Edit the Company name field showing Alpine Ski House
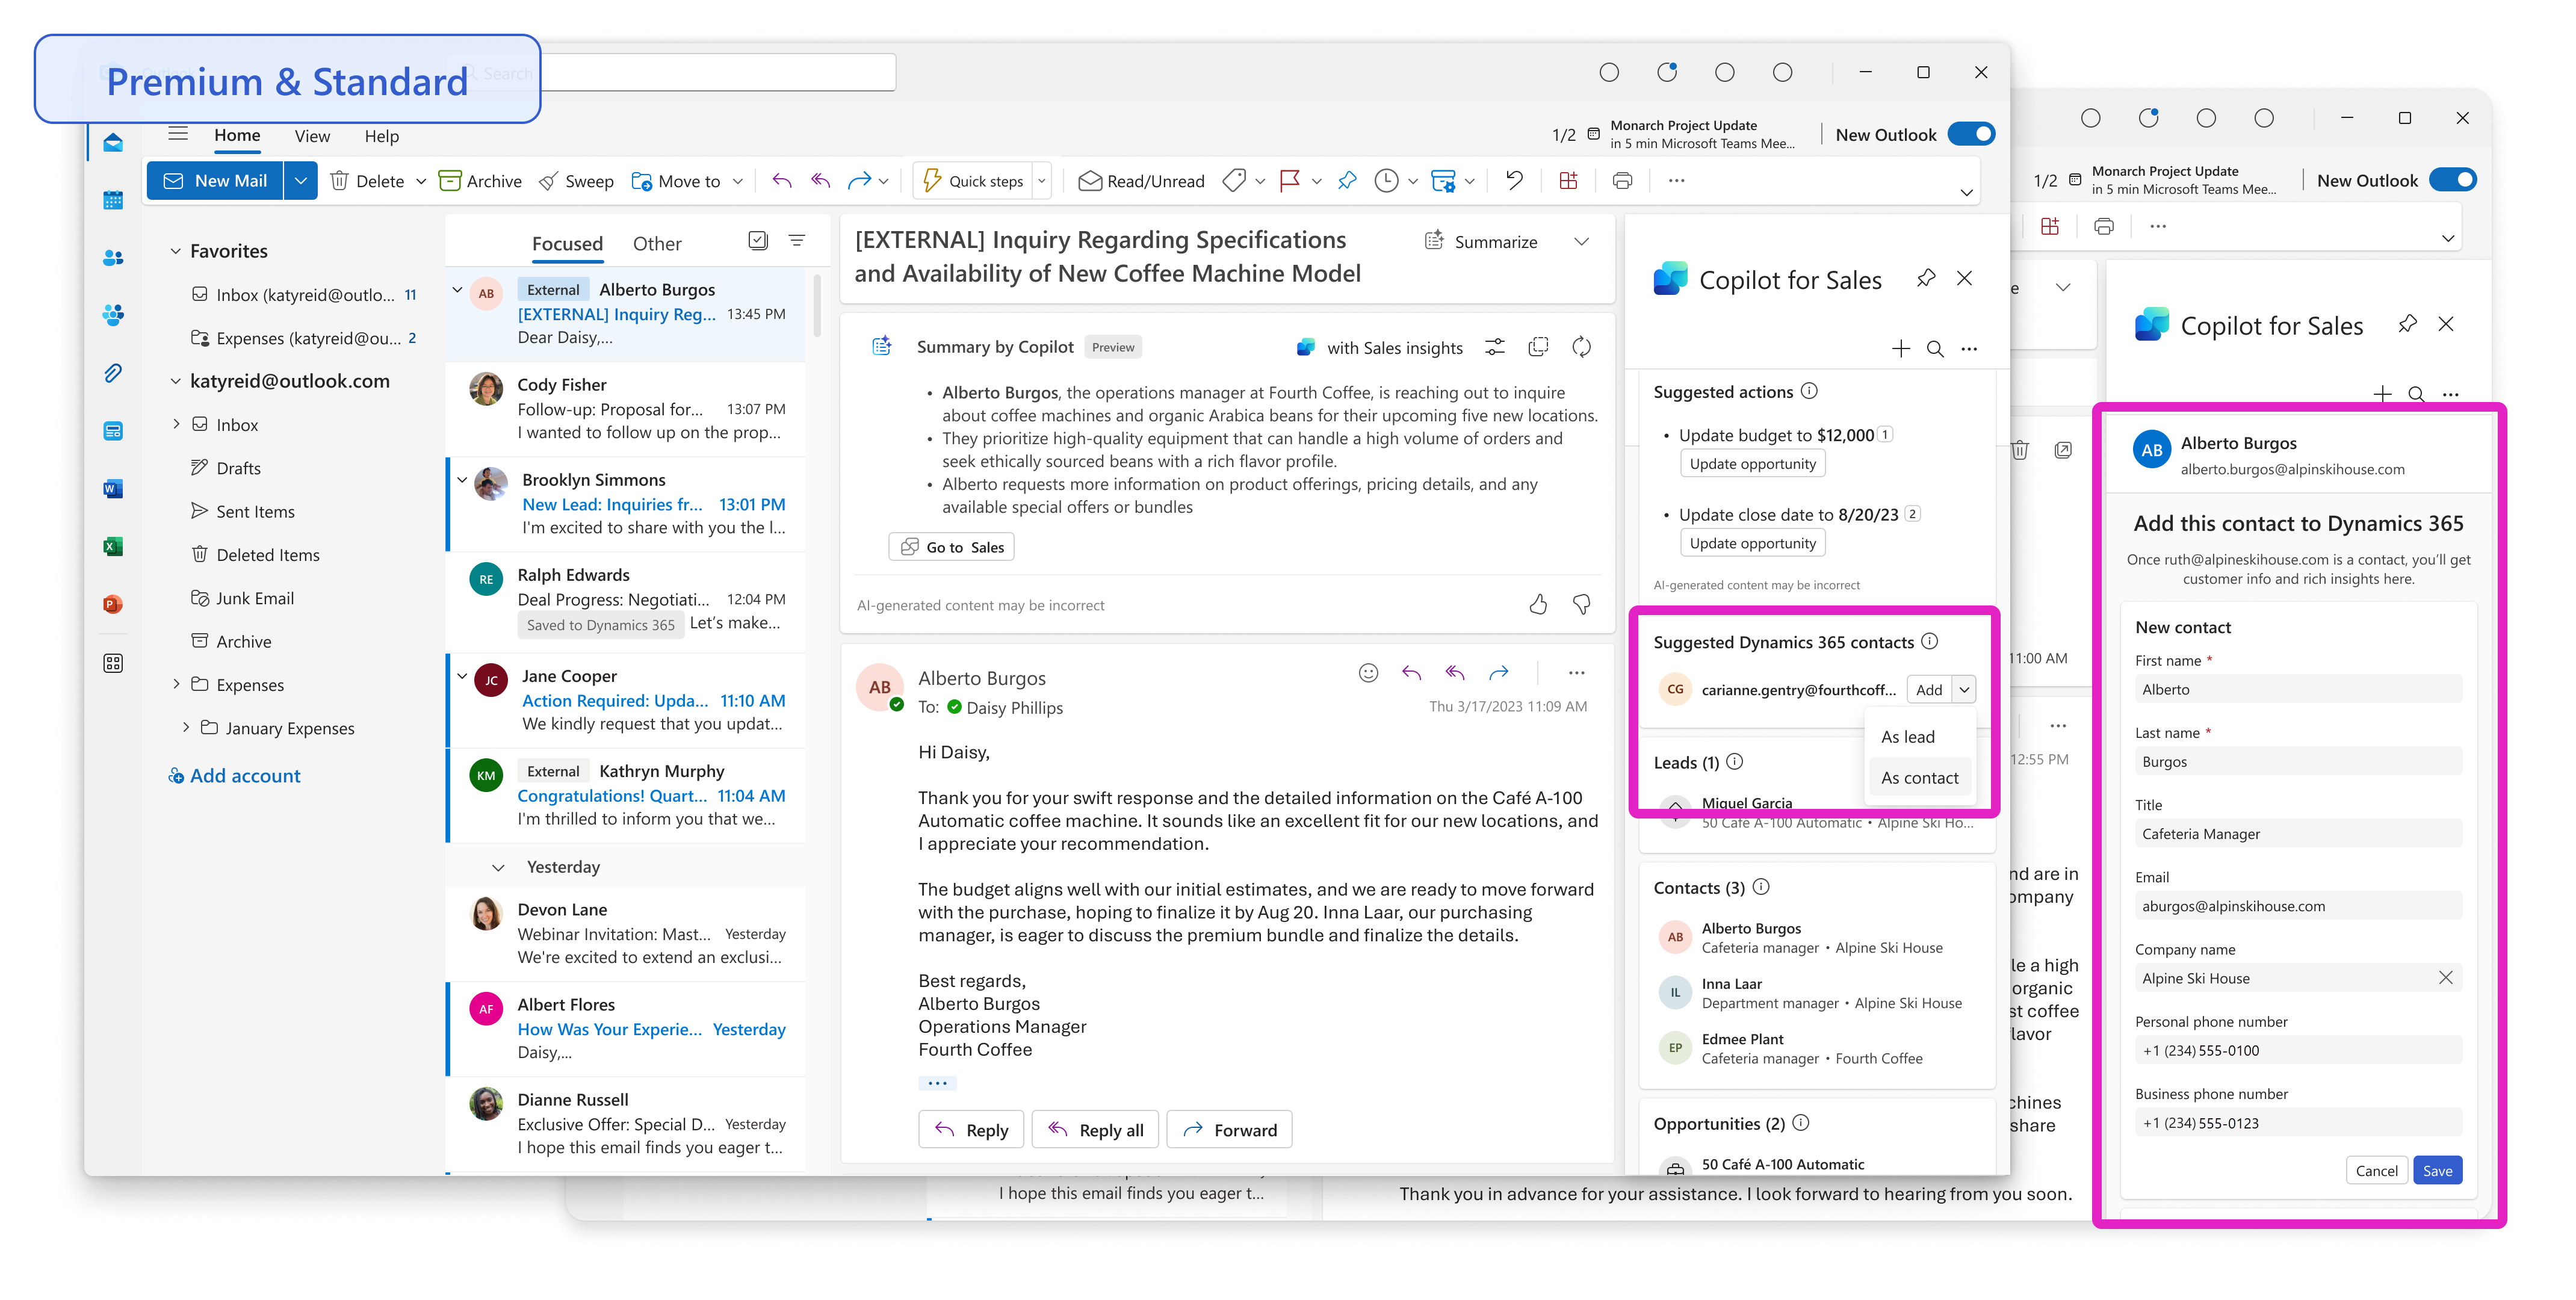This screenshot has height=1300, width=2576. click(2280, 978)
